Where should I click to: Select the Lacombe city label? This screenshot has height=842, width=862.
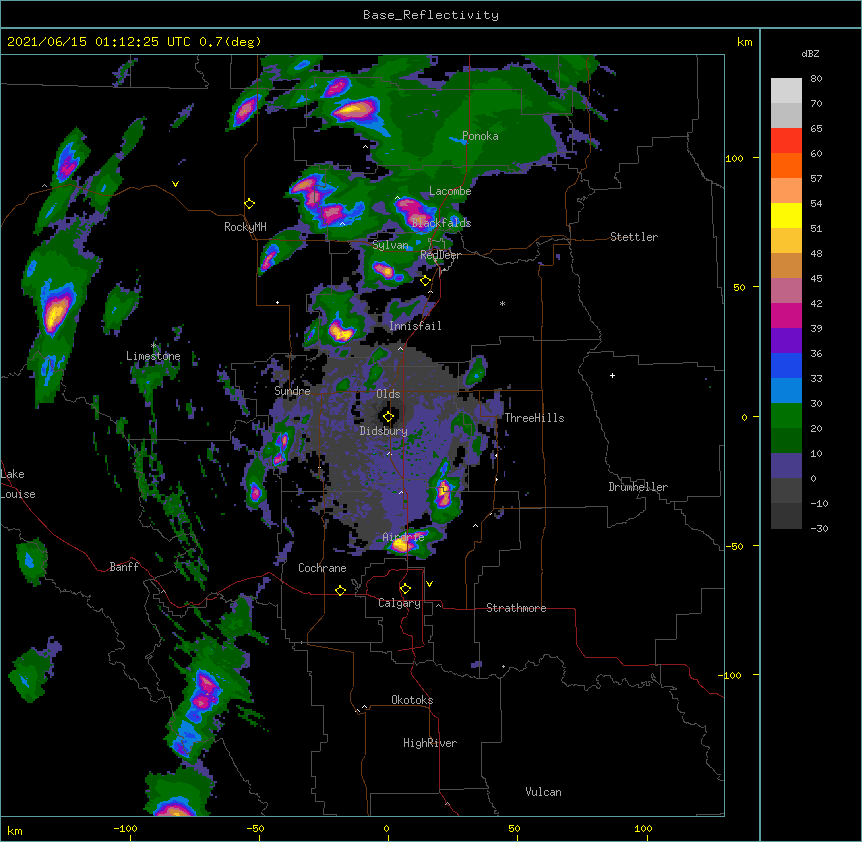pyautogui.click(x=450, y=191)
